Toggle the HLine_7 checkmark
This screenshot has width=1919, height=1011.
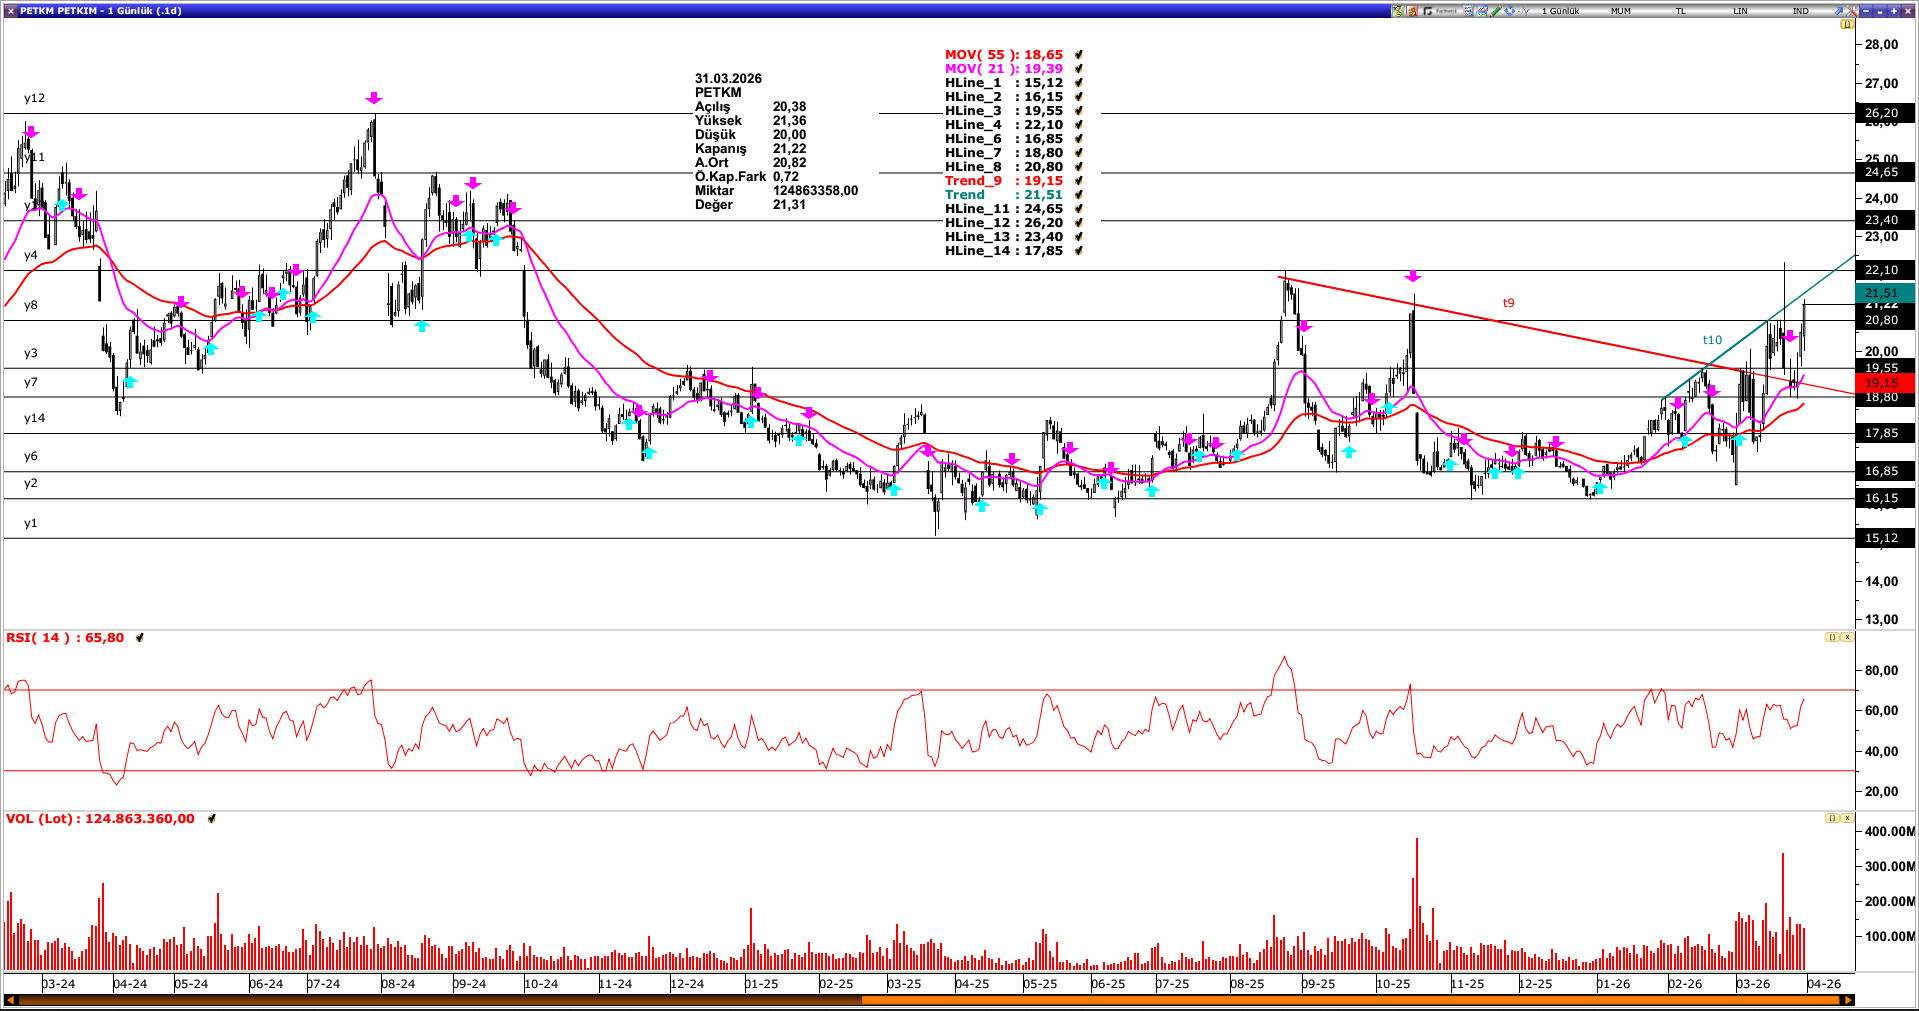[x=1079, y=153]
